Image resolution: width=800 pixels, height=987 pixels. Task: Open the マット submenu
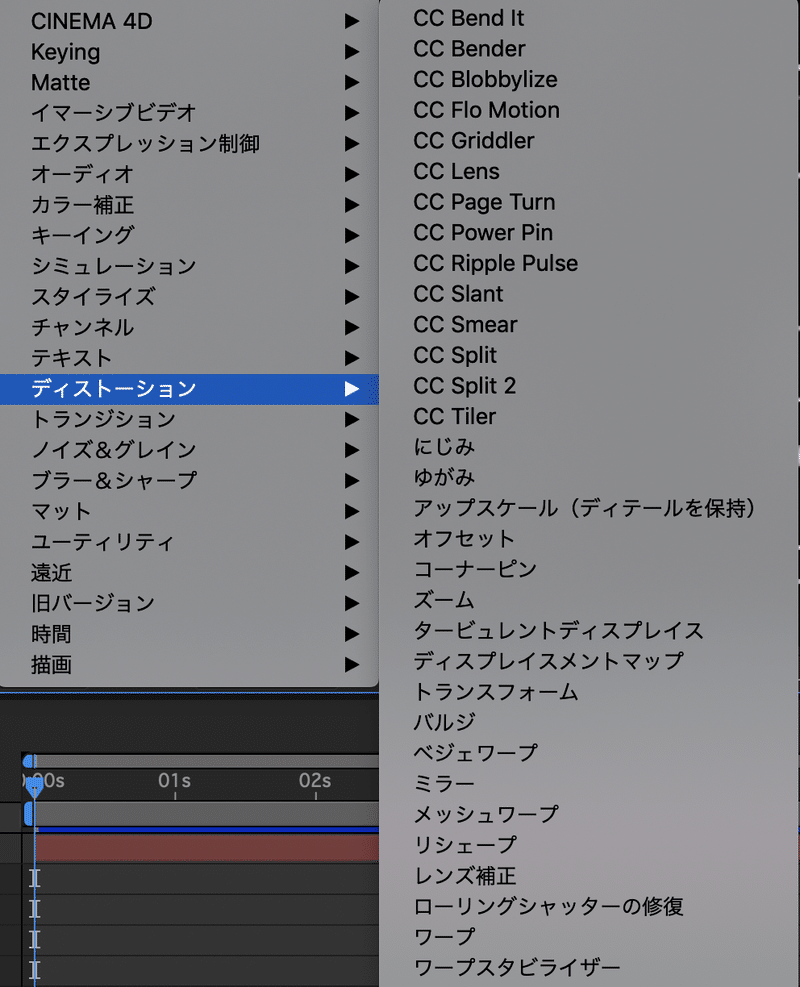(x=189, y=511)
